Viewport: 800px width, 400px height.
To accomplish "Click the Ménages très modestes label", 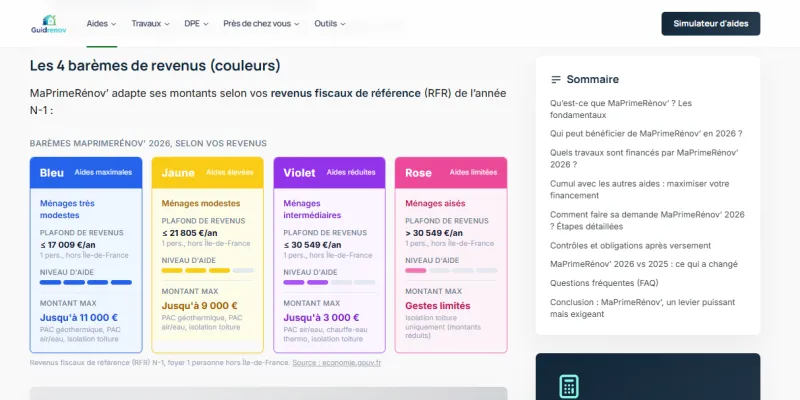I will click(67, 209).
